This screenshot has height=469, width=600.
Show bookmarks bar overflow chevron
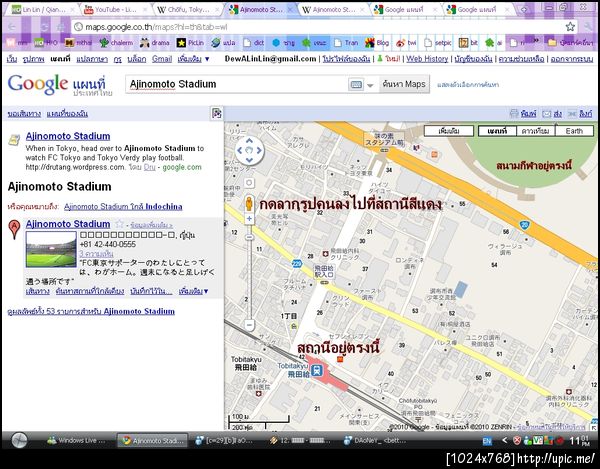pyautogui.click(x=536, y=41)
